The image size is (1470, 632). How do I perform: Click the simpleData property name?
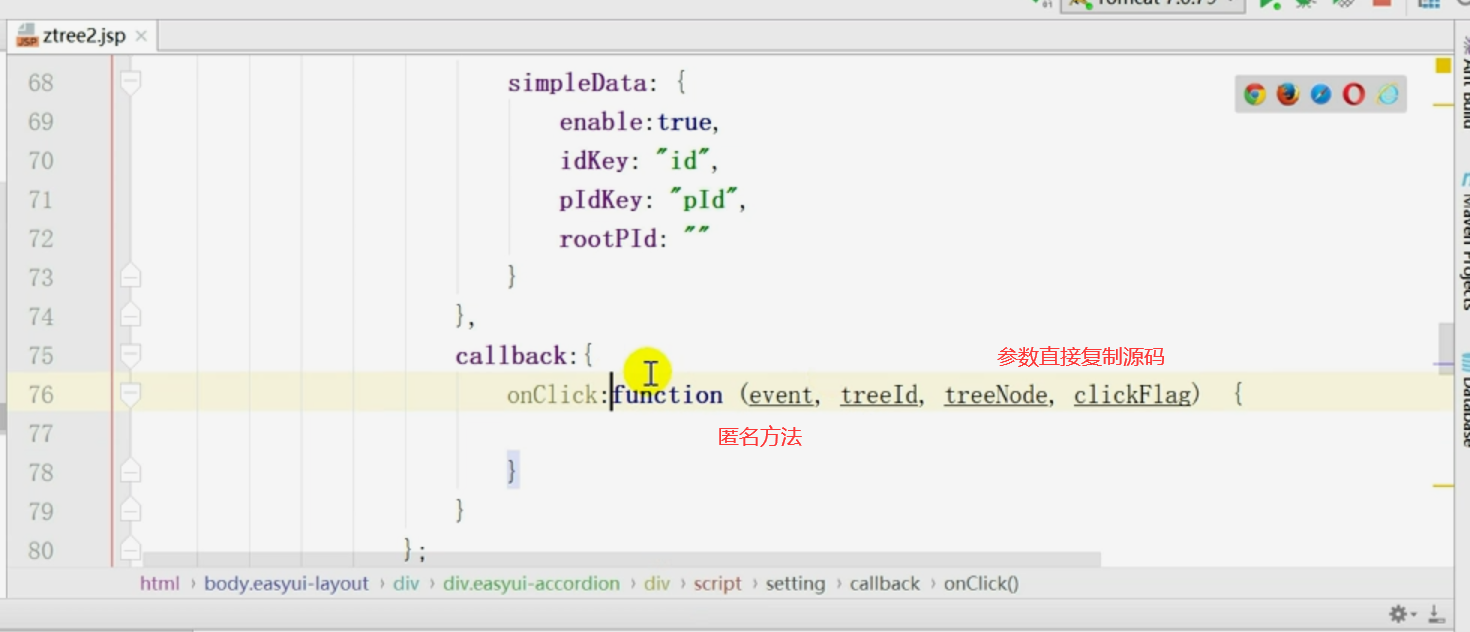[578, 83]
